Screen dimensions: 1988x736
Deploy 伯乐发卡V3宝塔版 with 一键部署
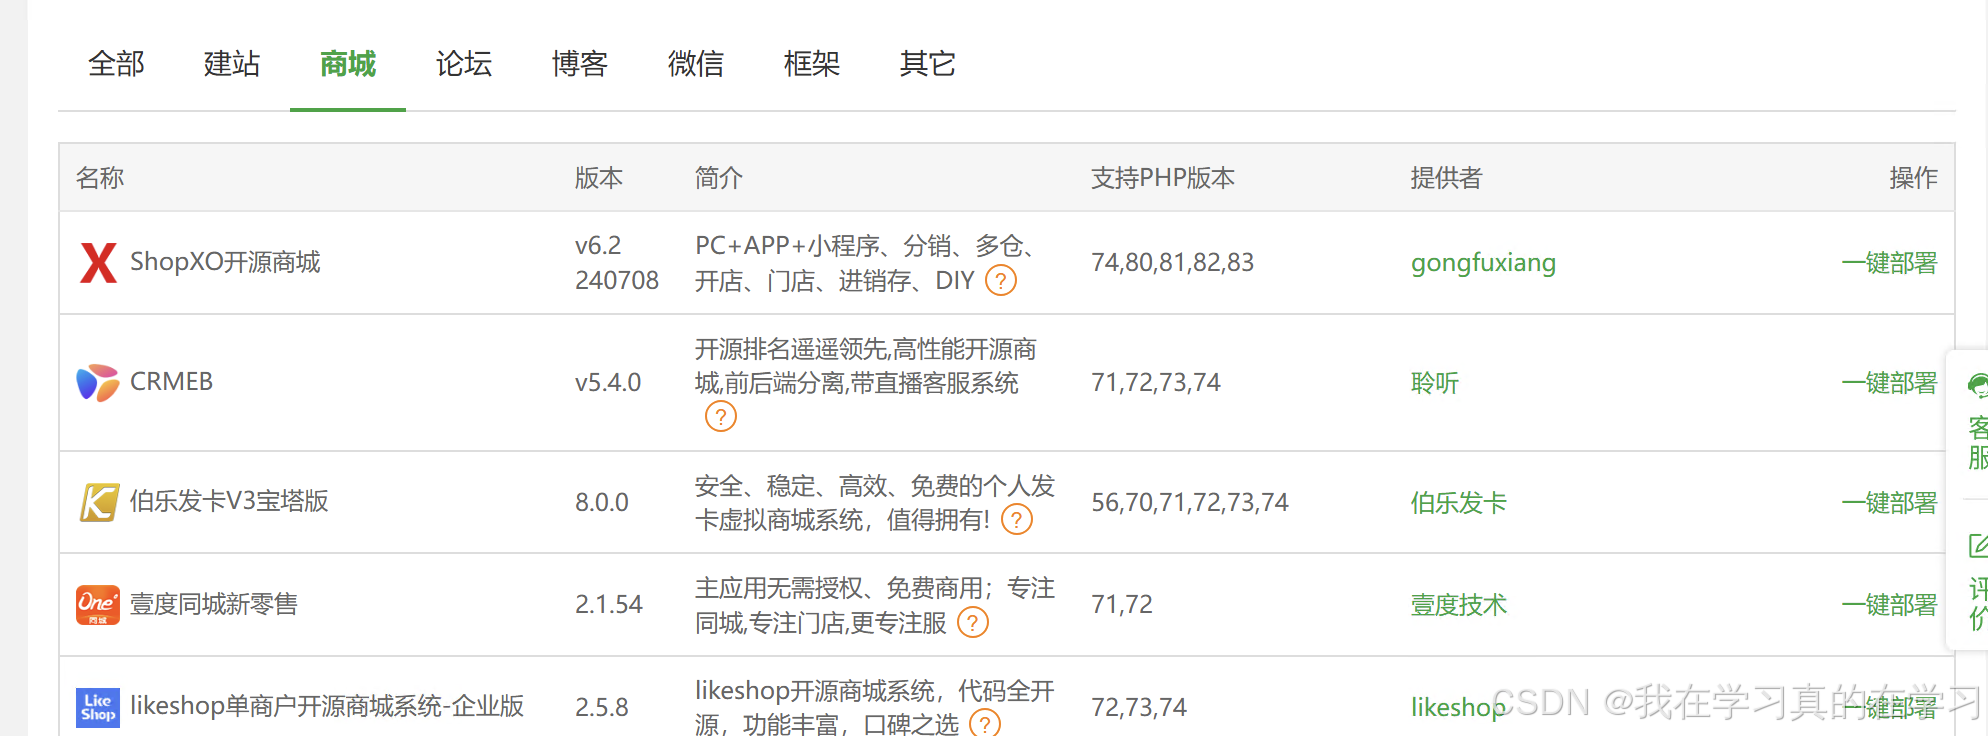pyautogui.click(x=1889, y=503)
